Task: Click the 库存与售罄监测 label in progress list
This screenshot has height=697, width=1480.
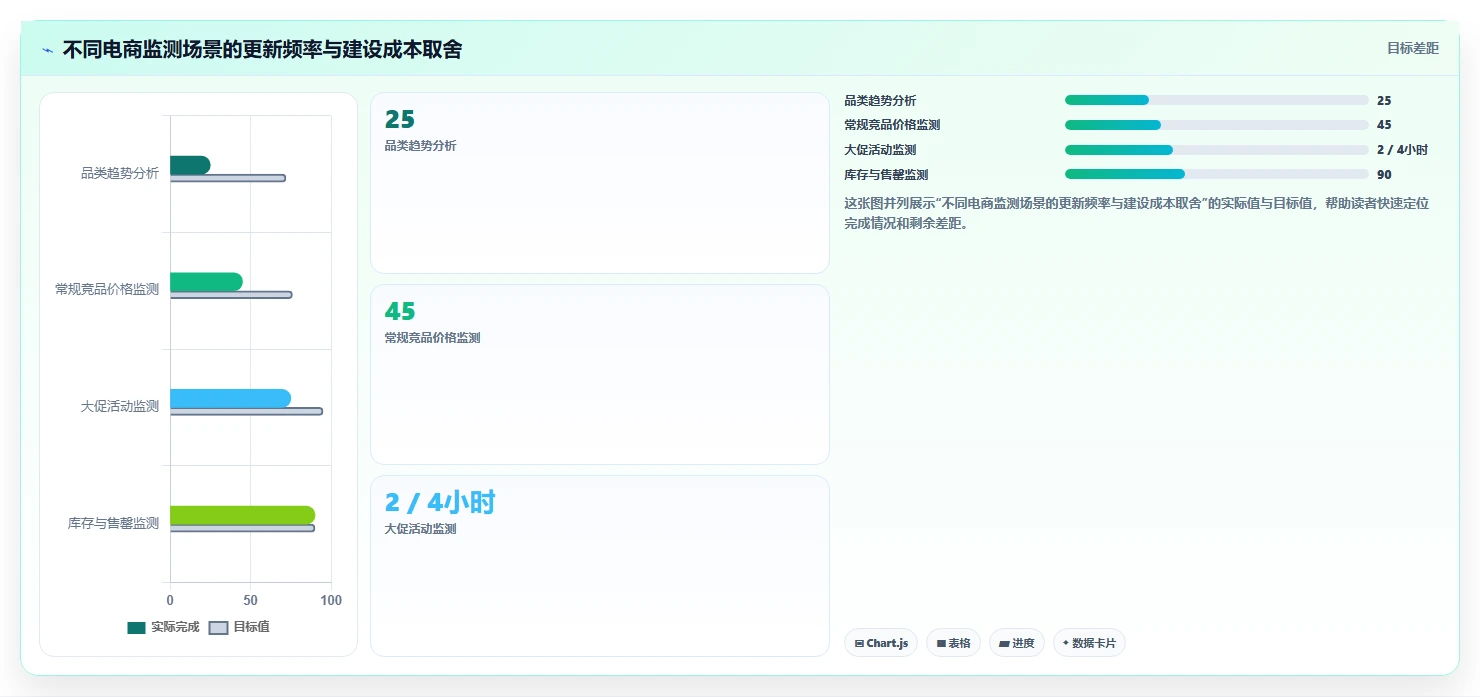Action: pyautogui.click(x=886, y=174)
